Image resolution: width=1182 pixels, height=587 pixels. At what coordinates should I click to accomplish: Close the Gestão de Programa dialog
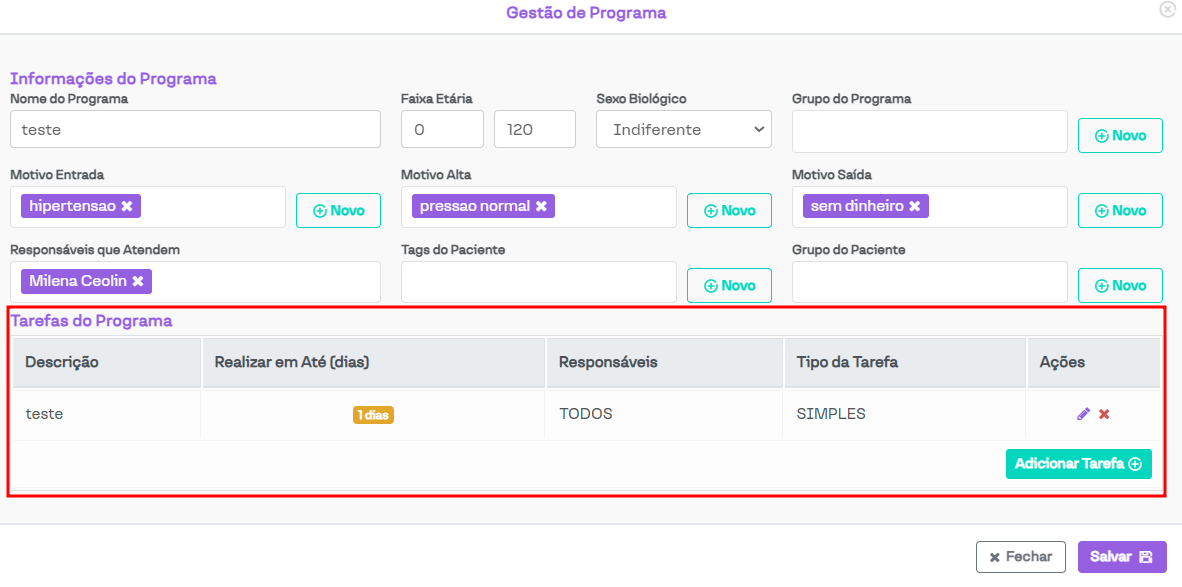(1166, 9)
